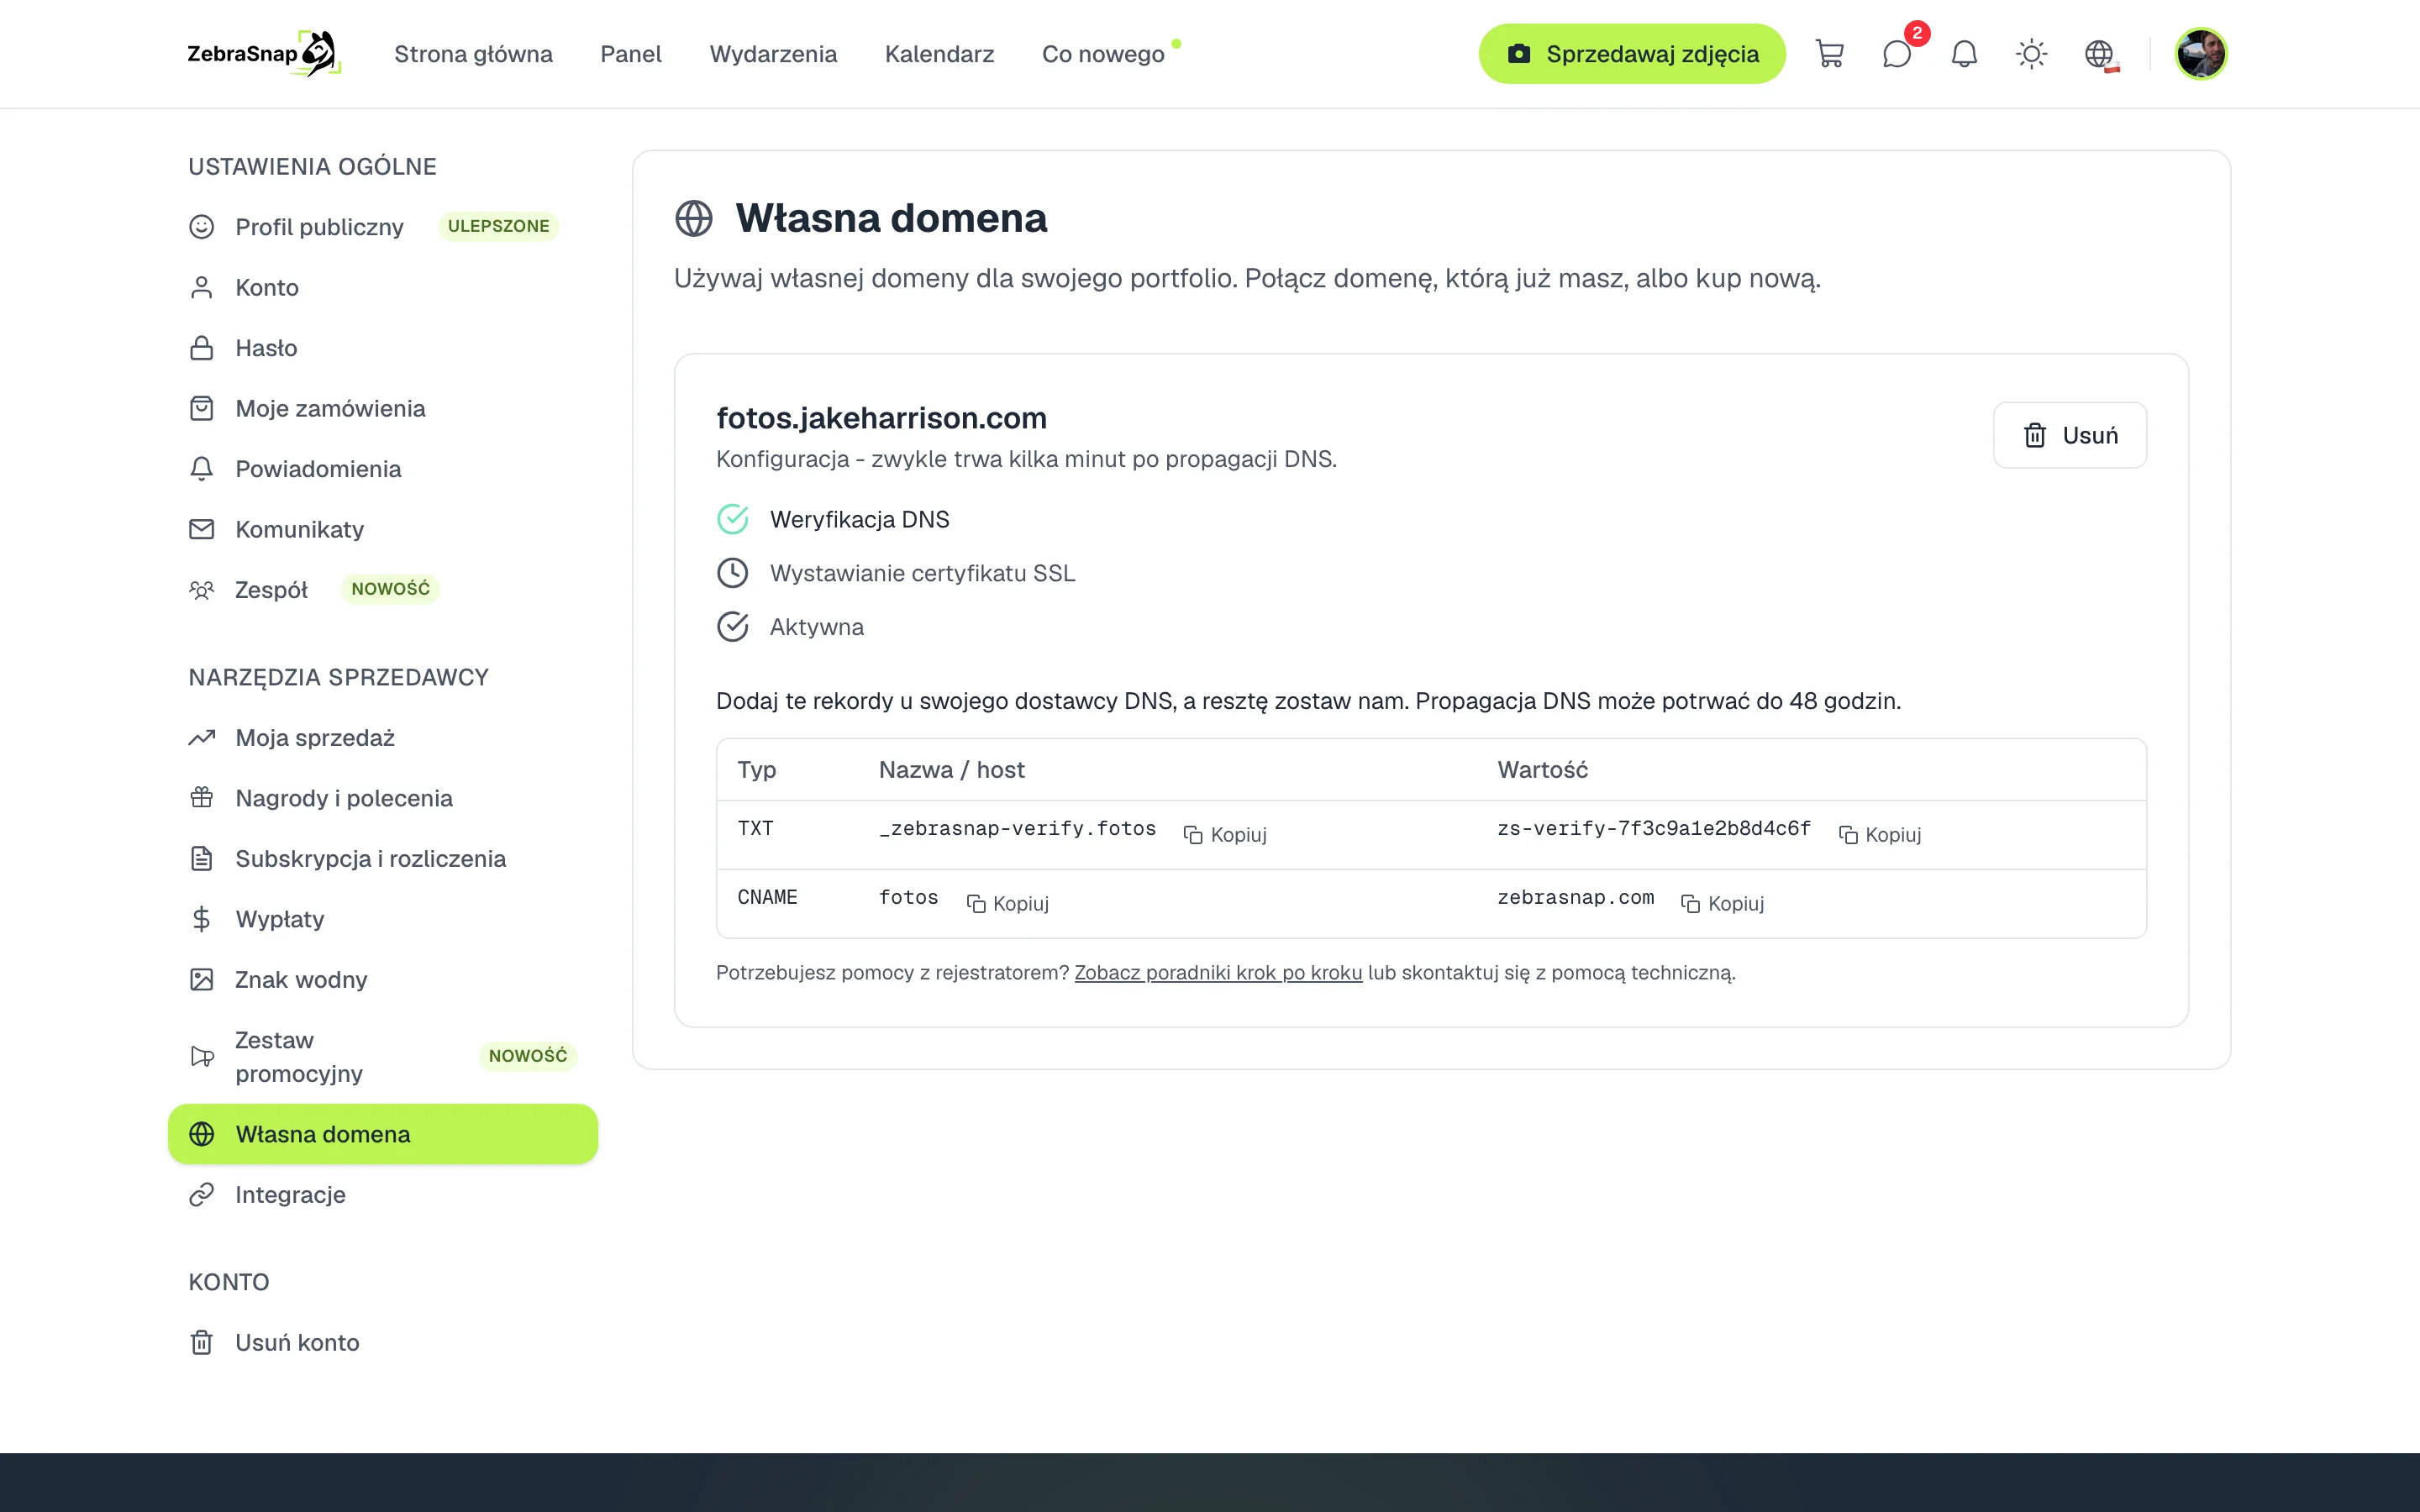Open Komunikaty in sidebar
Screen dimensions: 2420x1512
point(383,529)
